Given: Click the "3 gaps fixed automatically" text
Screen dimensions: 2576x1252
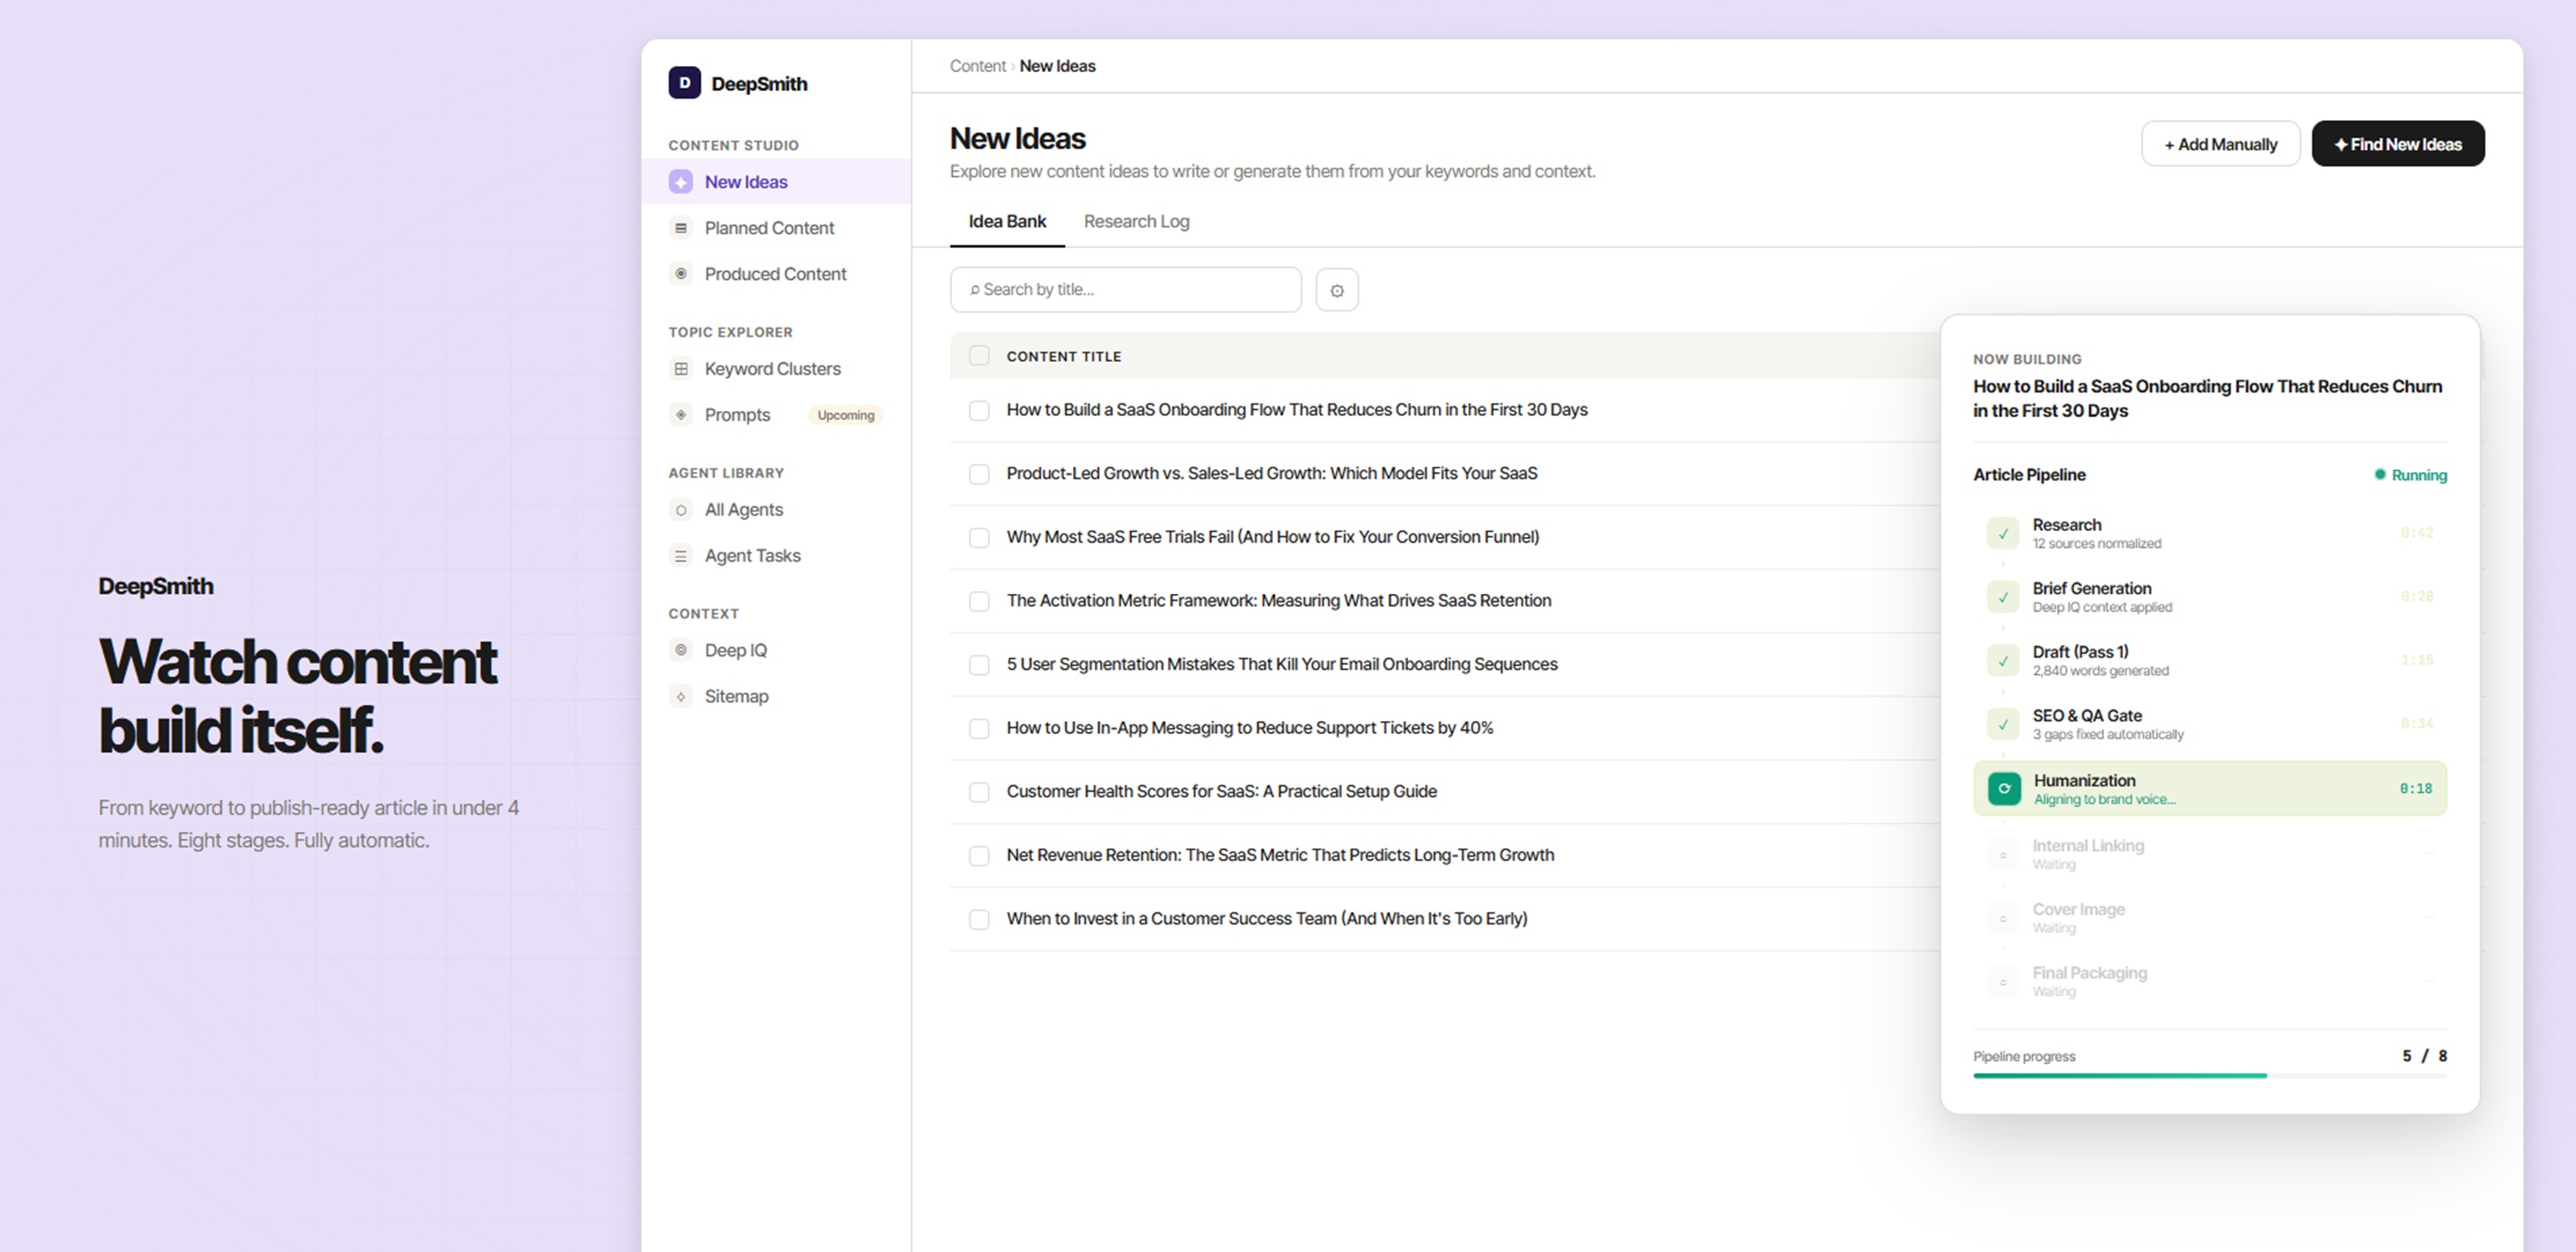Looking at the screenshot, I should tap(2107, 735).
